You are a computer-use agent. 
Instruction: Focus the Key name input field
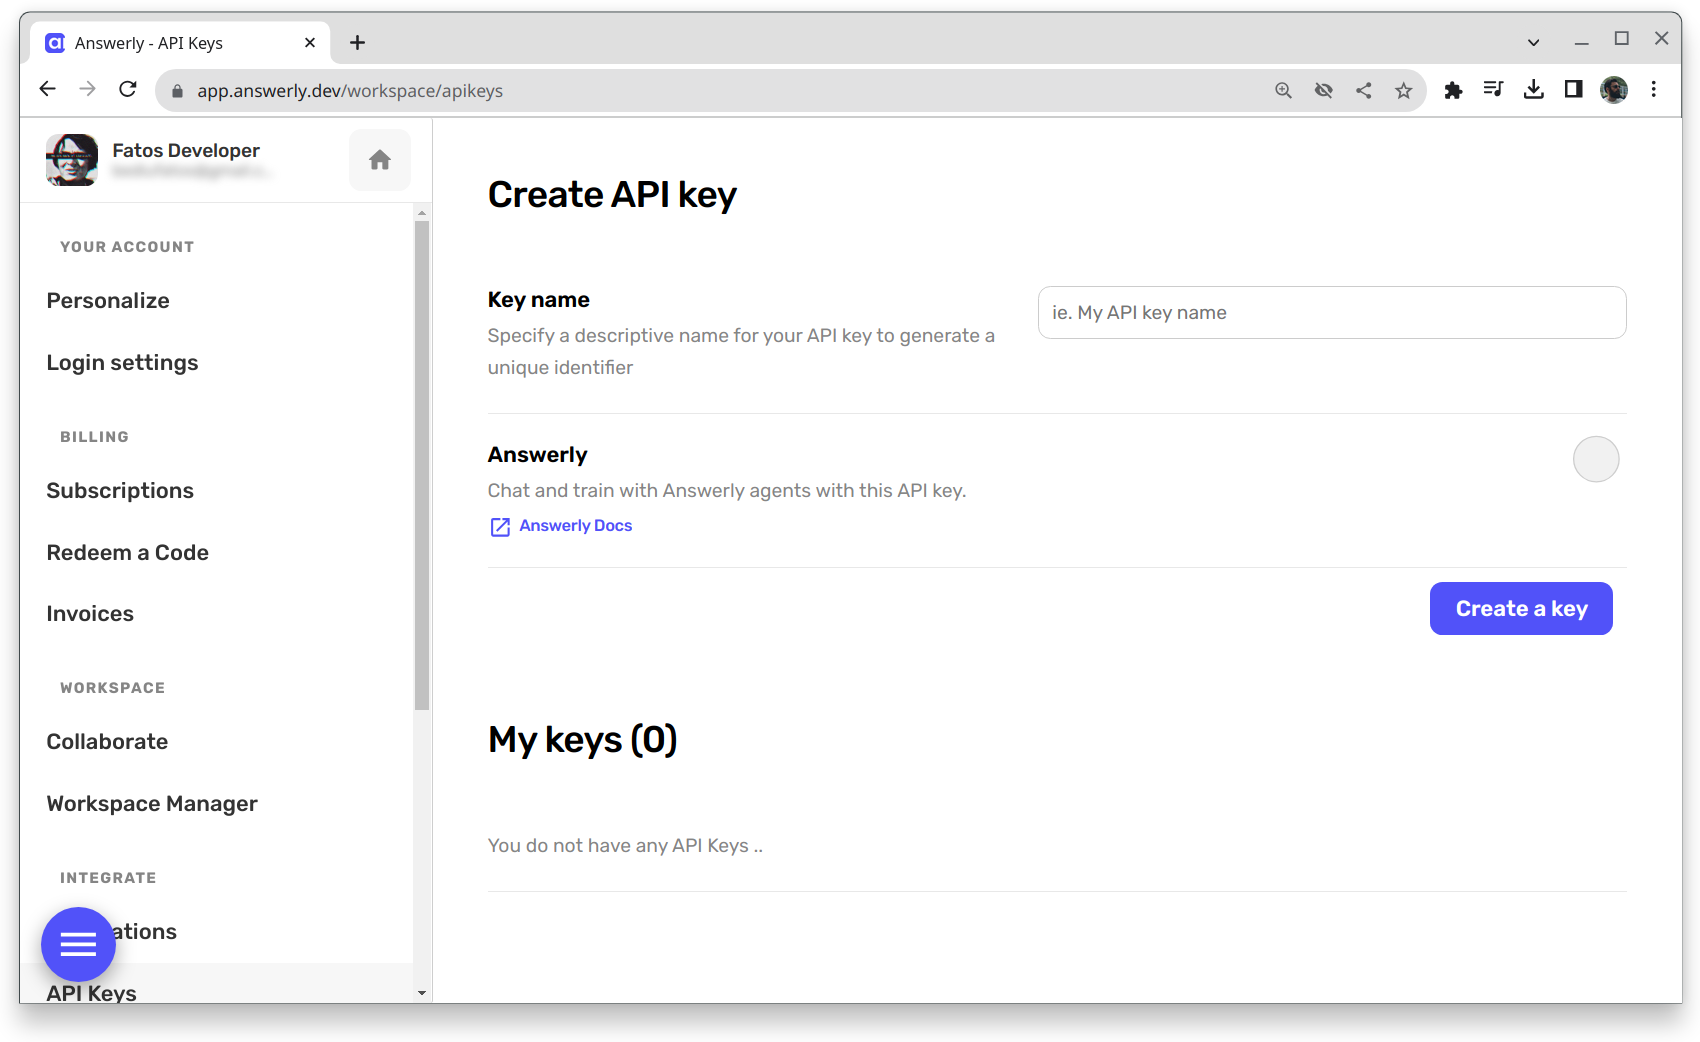tap(1331, 313)
